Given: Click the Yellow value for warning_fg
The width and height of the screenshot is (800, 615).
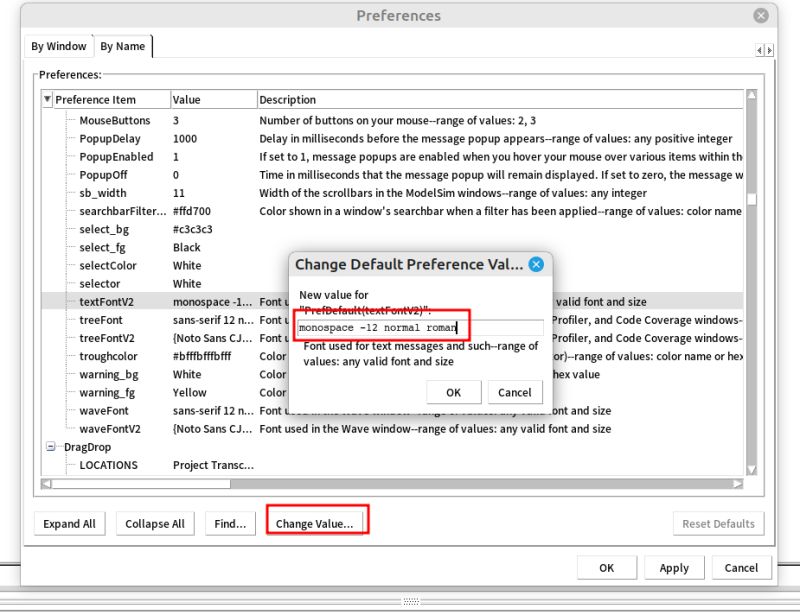Looking at the screenshot, I should point(189,392).
